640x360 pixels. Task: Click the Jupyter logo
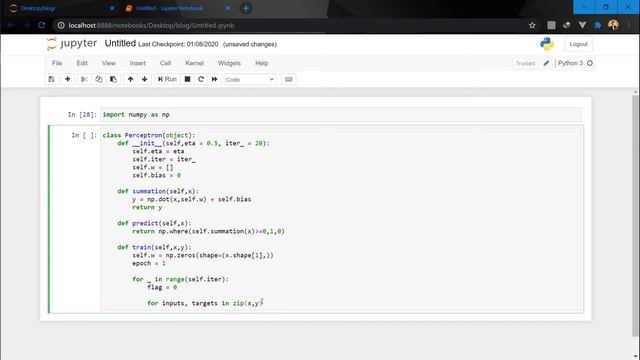pyautogui.click(x=72, y=43)
